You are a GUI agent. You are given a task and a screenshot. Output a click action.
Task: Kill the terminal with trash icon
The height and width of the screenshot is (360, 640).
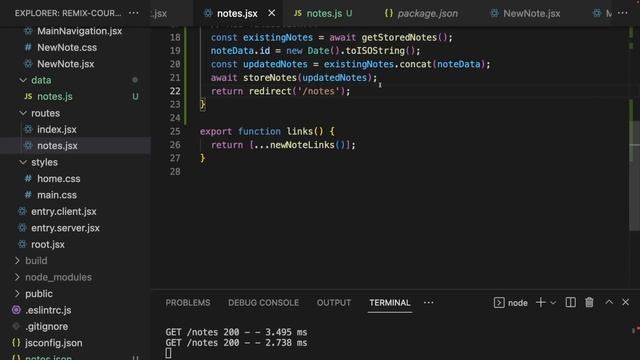(x=589, y=302)
